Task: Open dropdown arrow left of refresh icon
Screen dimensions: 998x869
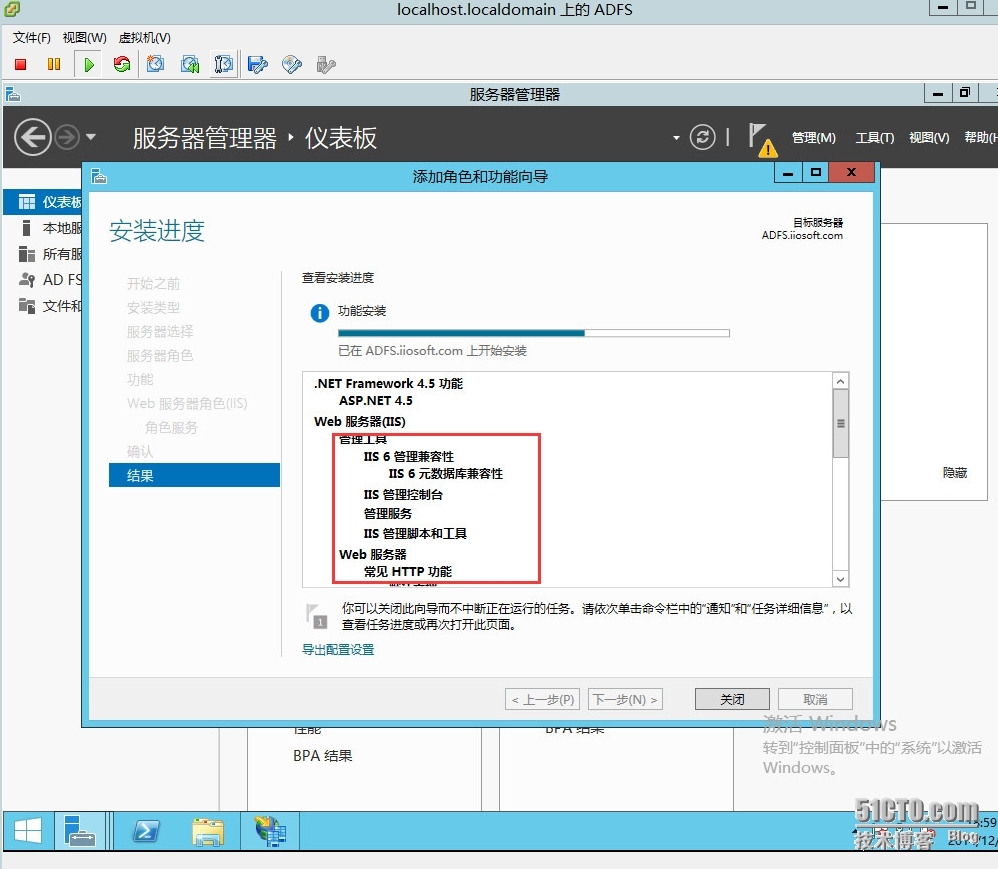Action: [x=676, y=138]
